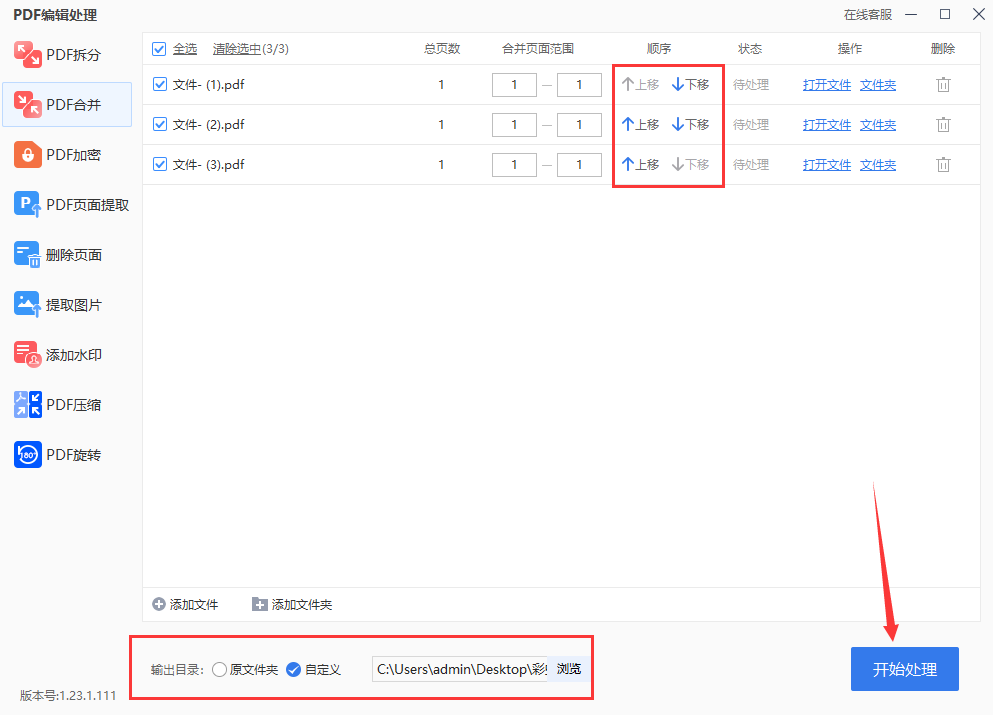Image resolution: width=993 pixels, height=715 pixels.
Task: Select the 文件- (2).pdf file name
Action: tap(208, 124)
